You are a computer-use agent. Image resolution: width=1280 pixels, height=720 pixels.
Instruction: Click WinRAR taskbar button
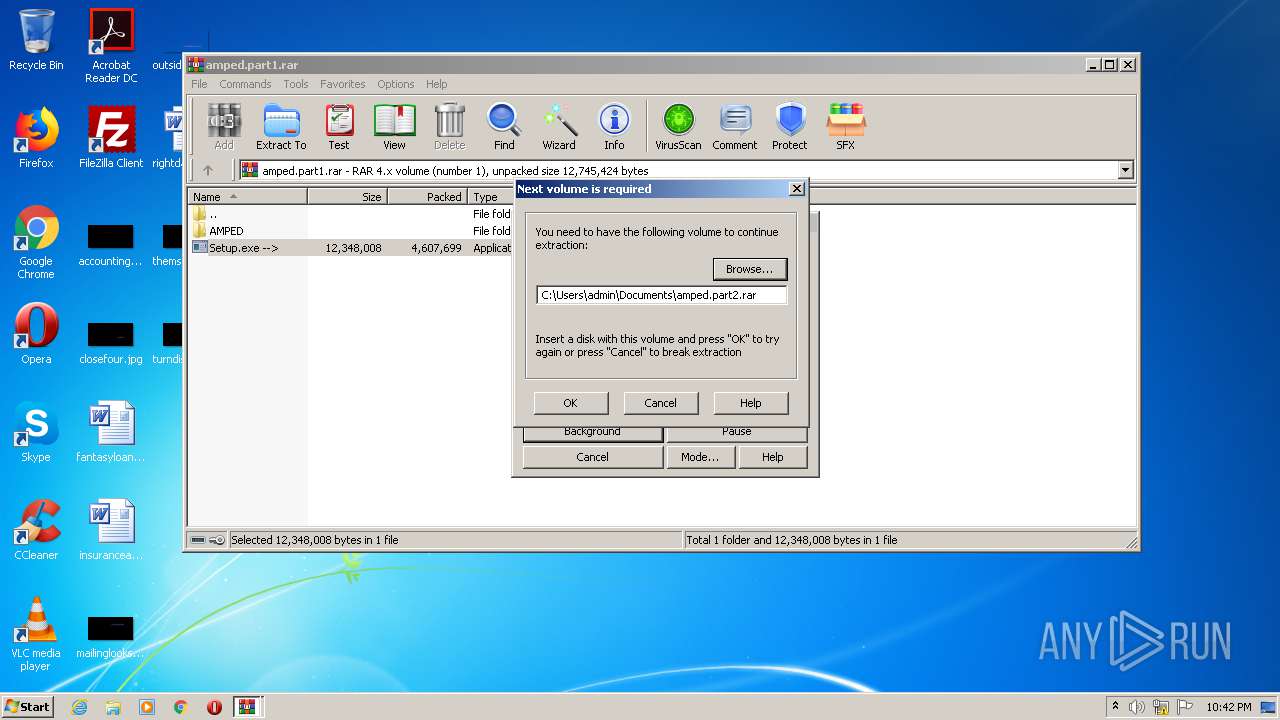pos(248,707)
